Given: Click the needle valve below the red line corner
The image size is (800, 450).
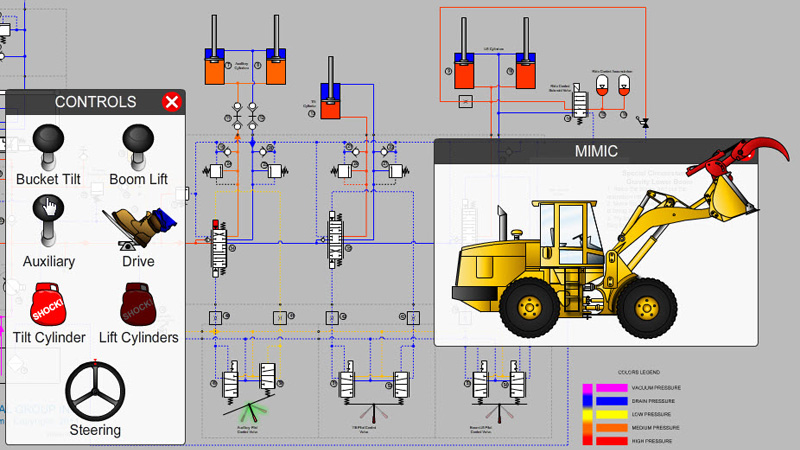Looking at the screenshot, I should click(643, 122).
